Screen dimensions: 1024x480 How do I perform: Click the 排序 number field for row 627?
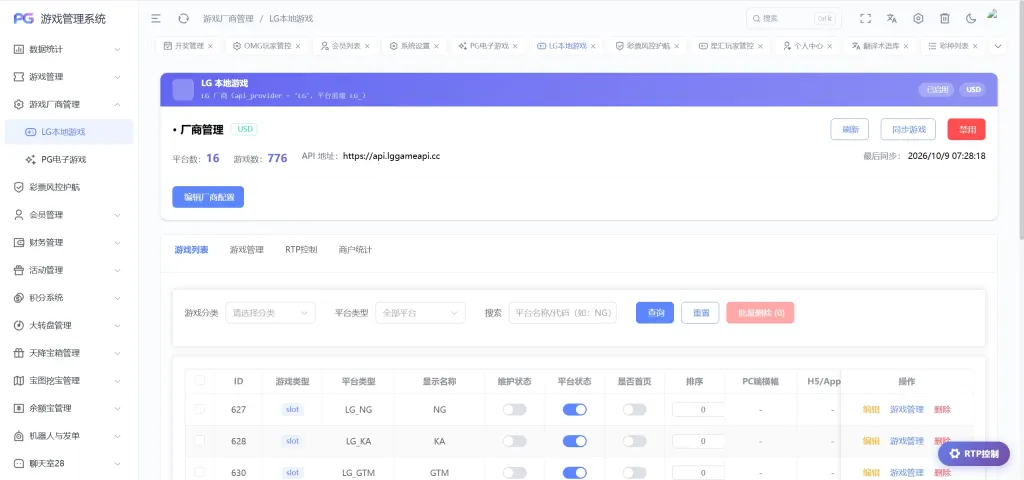pos(698,409)
